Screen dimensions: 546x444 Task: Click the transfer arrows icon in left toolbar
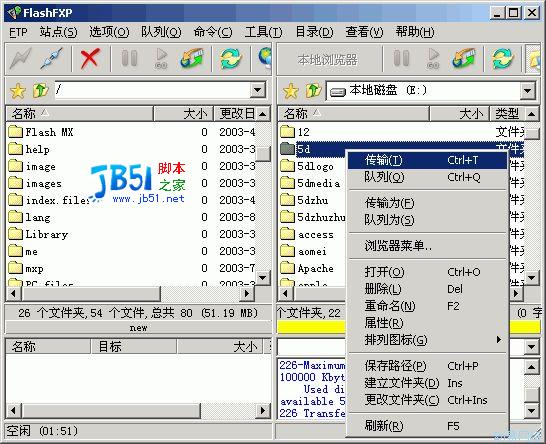[x=192, y=58]
